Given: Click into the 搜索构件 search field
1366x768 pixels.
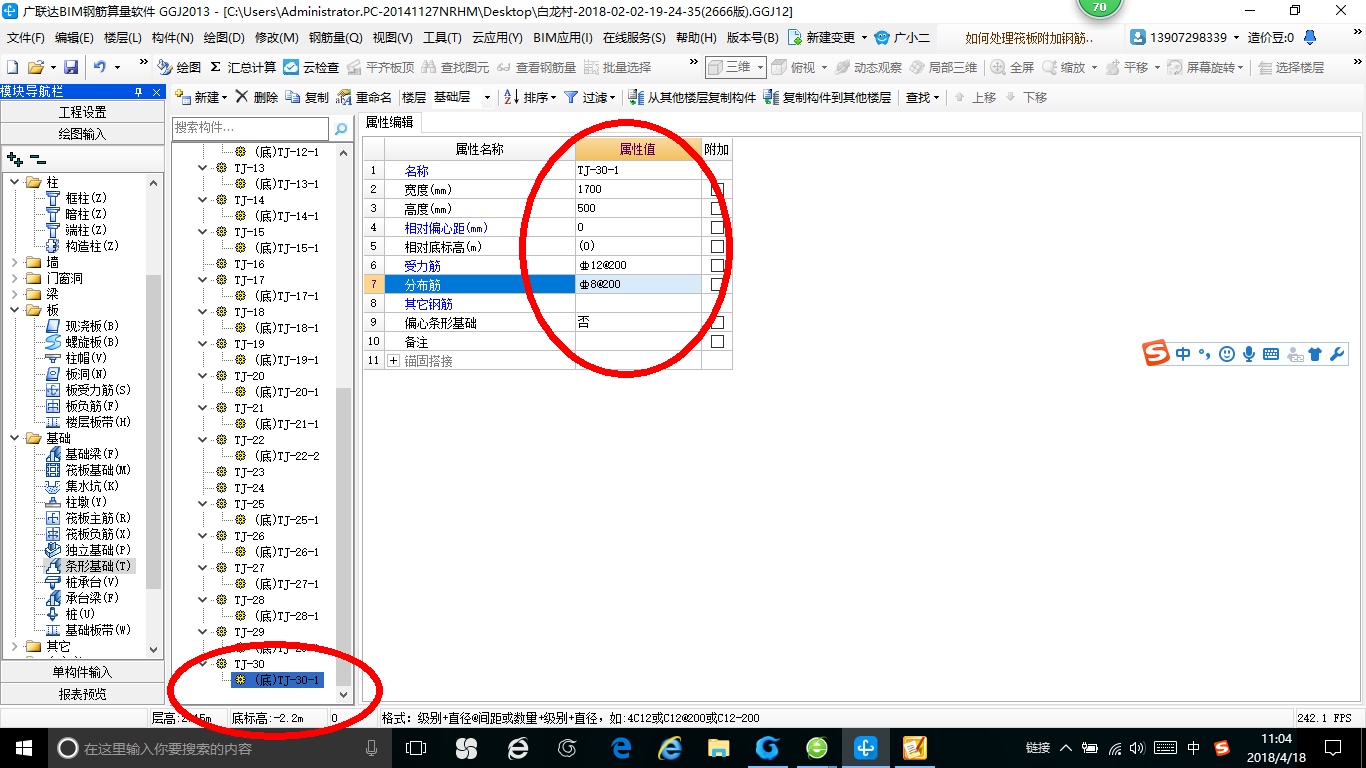Looking at the screenshot, I should click(x=250, y=128).
